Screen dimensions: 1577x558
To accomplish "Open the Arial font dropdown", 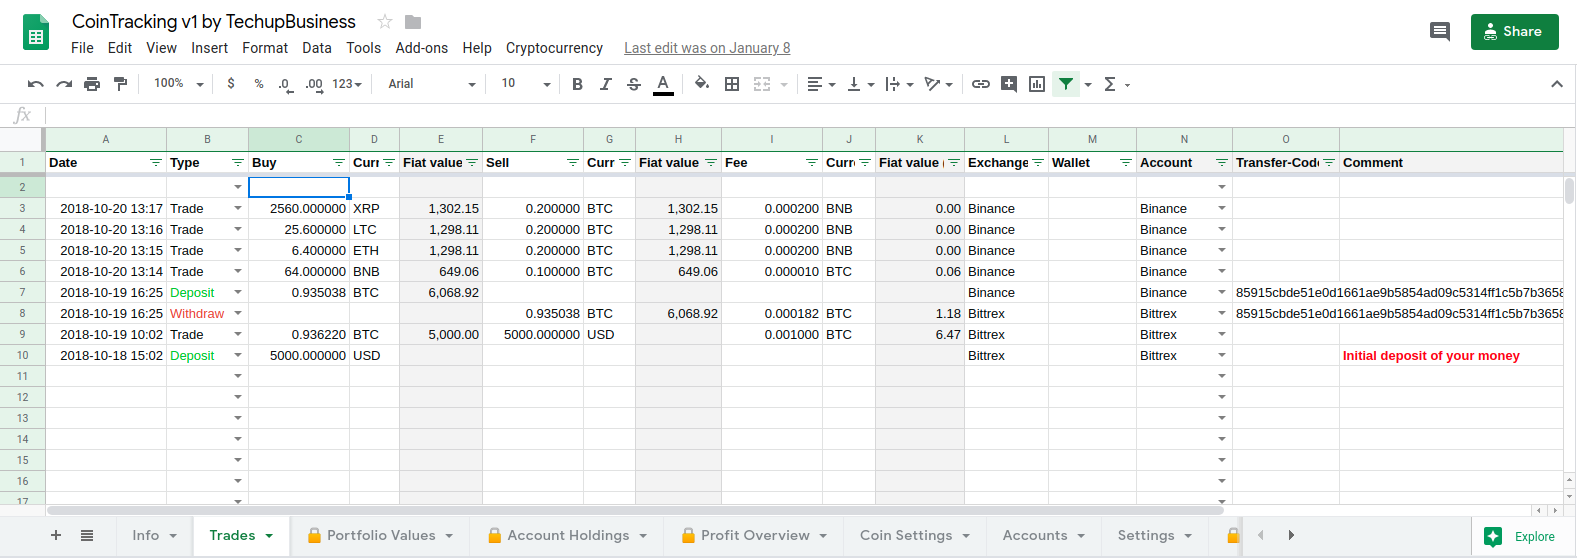I will tap(432, 84).
